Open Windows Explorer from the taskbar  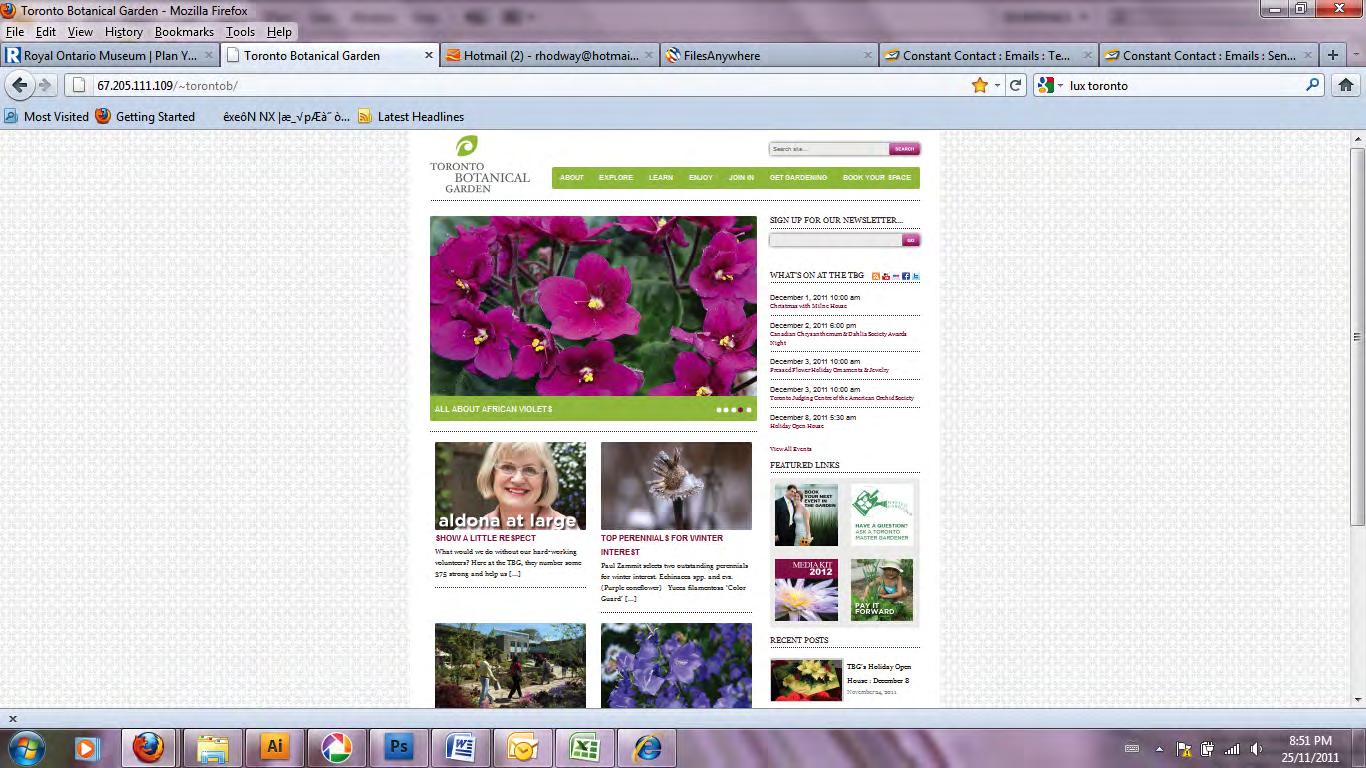coord(212,748)
